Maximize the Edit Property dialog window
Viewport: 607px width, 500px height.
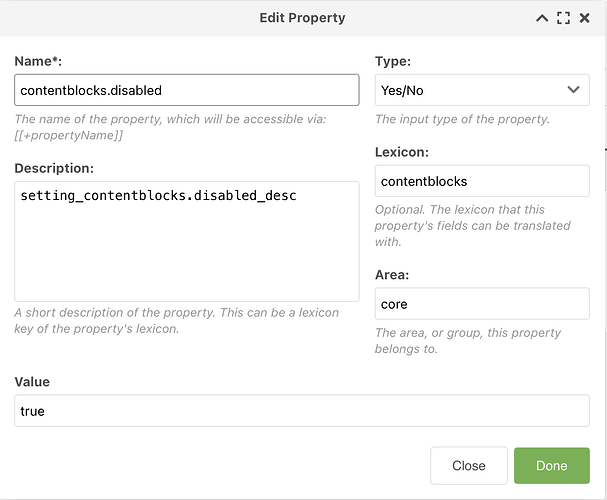563,18
